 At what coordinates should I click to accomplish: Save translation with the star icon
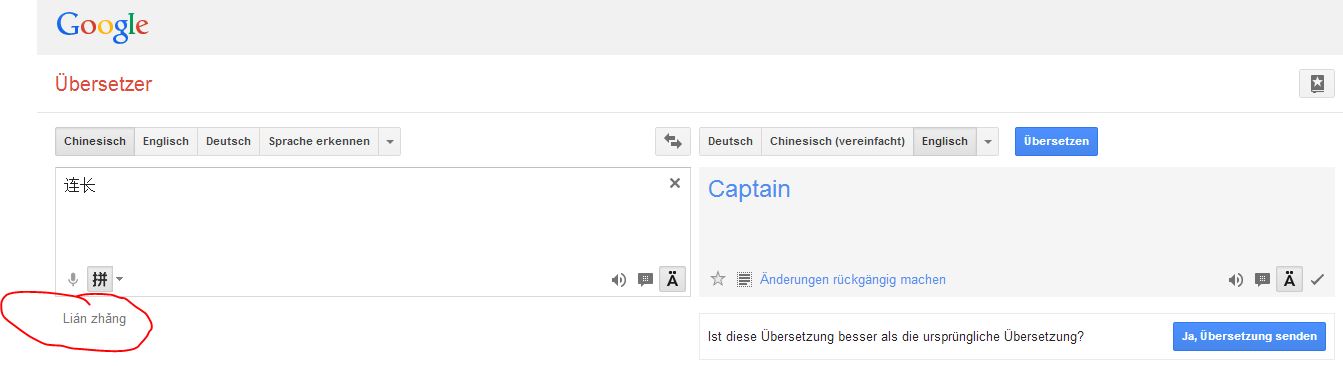pos(717,279)
